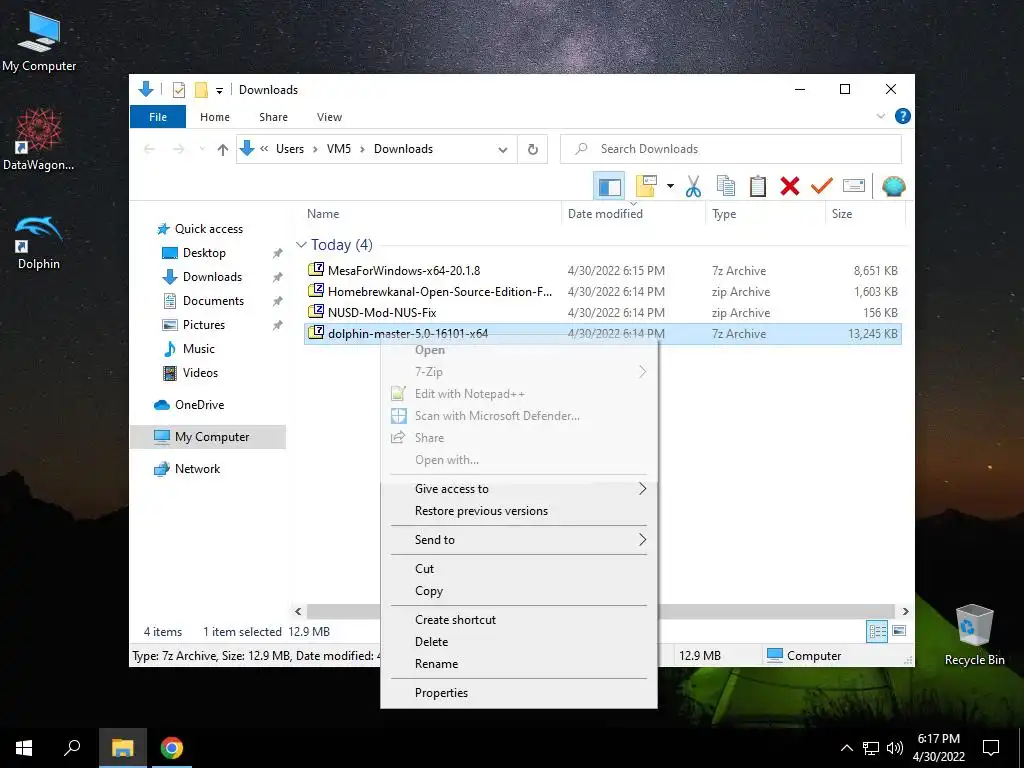This screenshot has width=1024, height=768.
Task: Click the Up one level arrow
Action: [x=223, y=150]
